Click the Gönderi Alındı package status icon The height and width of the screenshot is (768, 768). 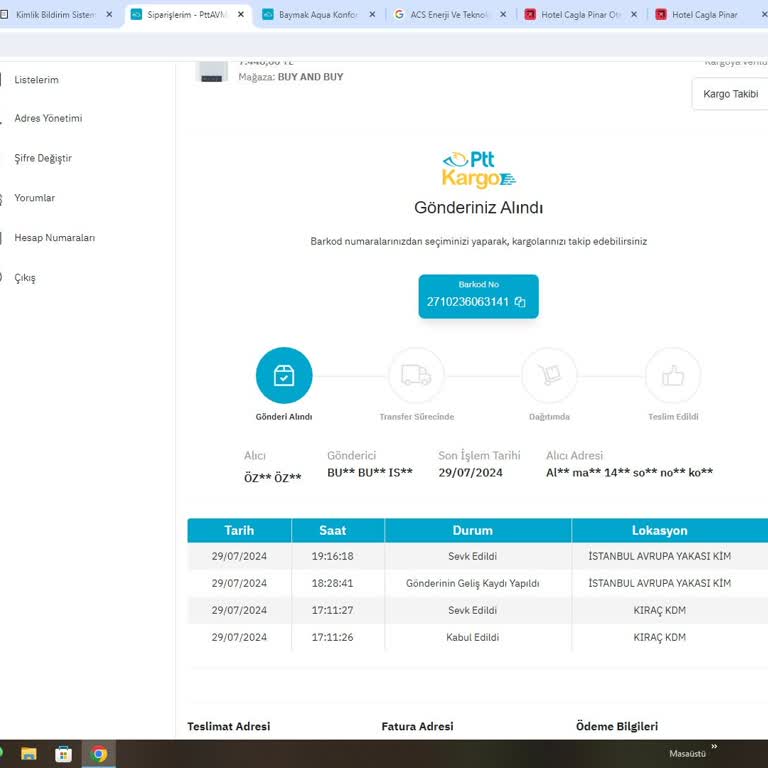coord(284,375)
